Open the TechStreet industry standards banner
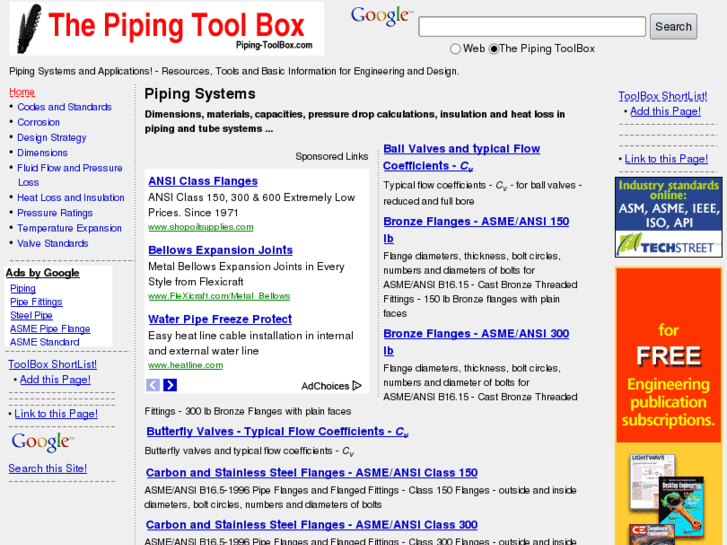This screenshot has width=727, height=545. point(669,217)
